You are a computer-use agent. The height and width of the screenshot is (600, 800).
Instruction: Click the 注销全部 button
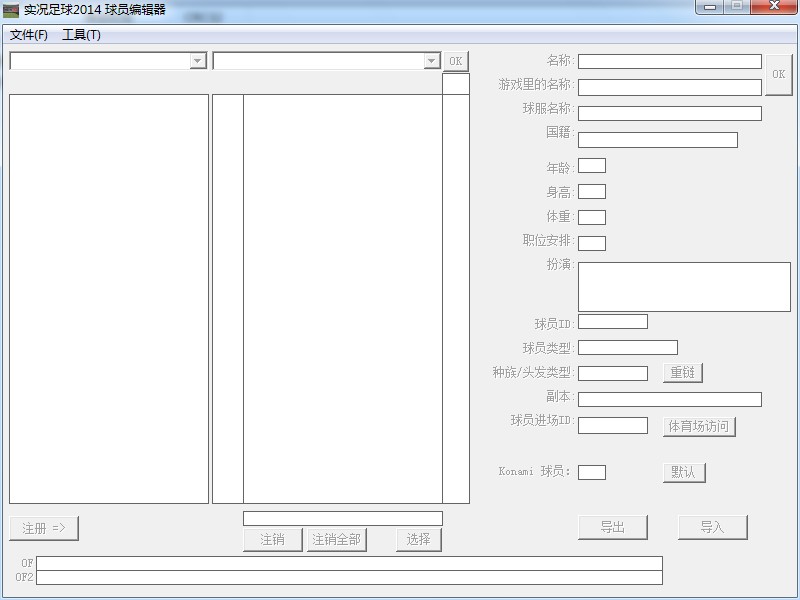pyautogui.click(x=337, y=540)
